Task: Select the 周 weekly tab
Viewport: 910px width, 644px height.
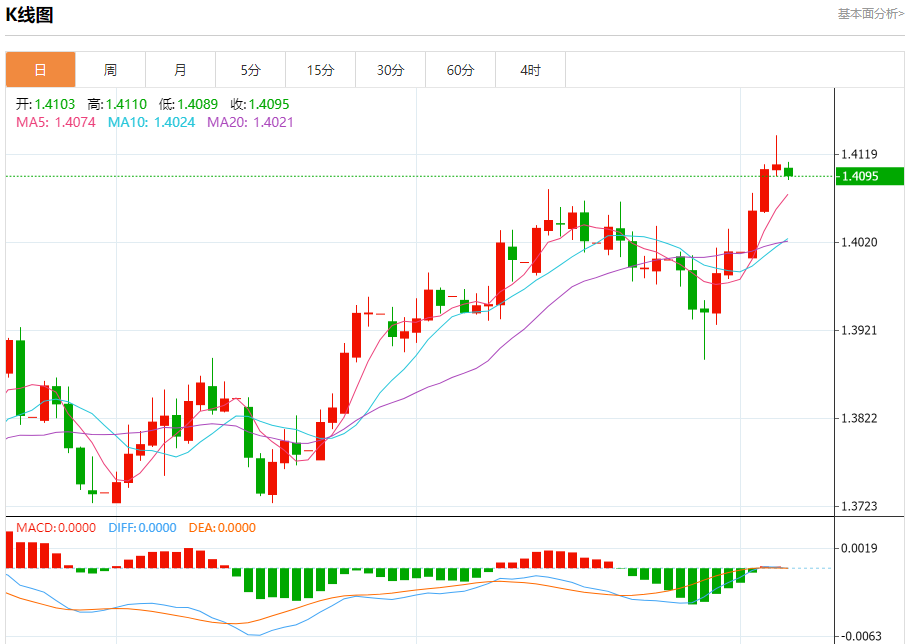Action: coord(110,70)
